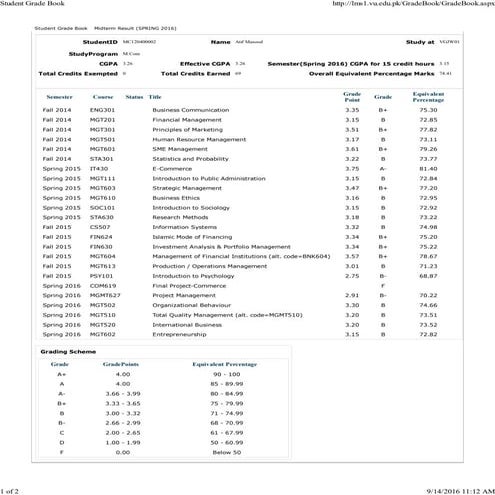Click the 75 - 79.99 percentage range
Image resolution: width=495 pixels, height=495 pixels.
tap(227, 403)
